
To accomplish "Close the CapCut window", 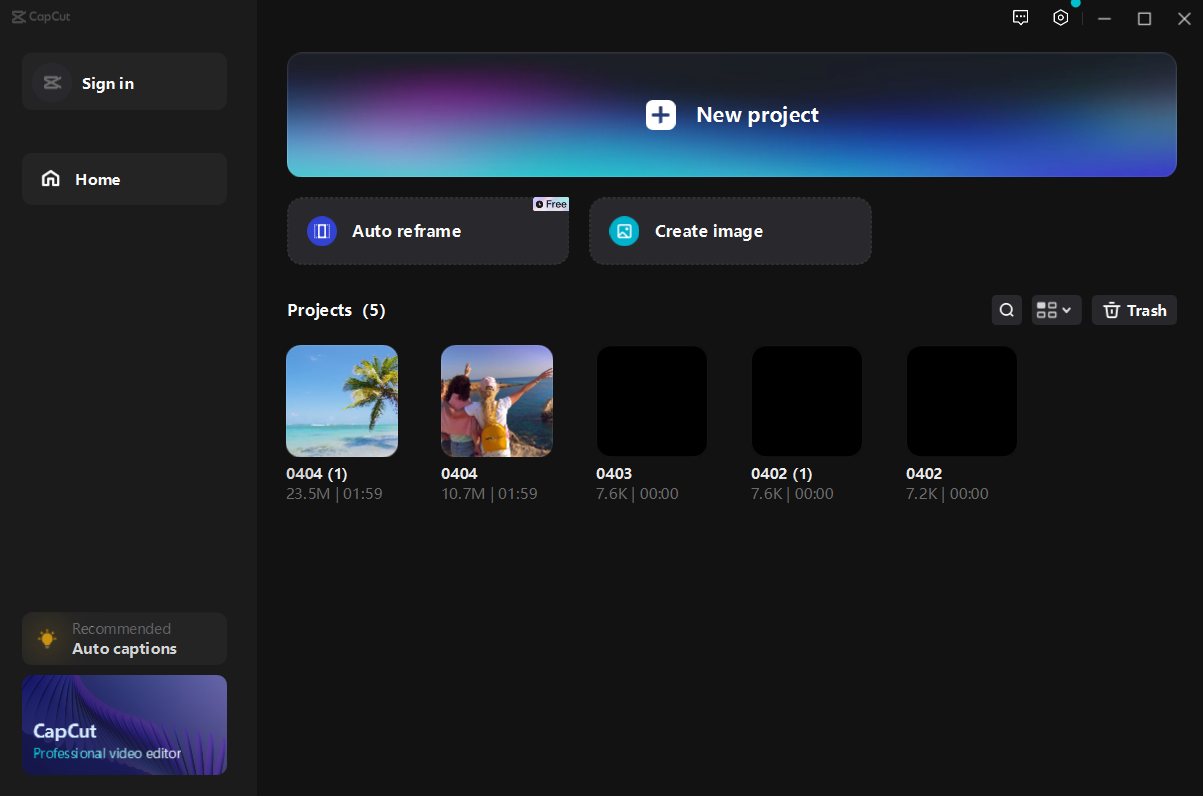I will pos(1185,18).
